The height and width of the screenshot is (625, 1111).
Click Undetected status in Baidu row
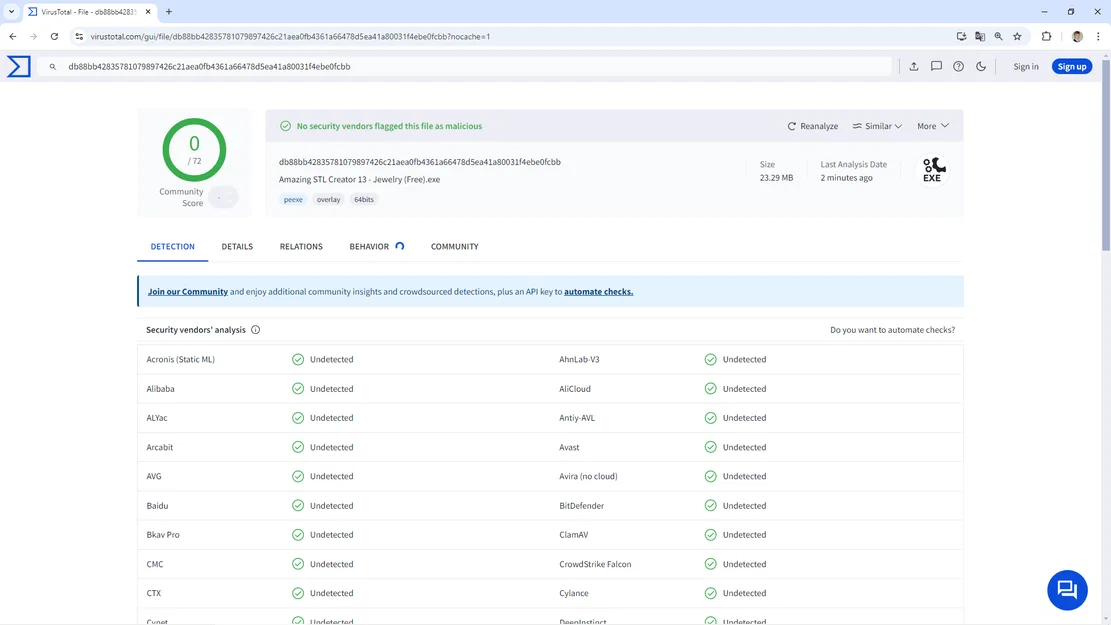(x=332, y=505)
